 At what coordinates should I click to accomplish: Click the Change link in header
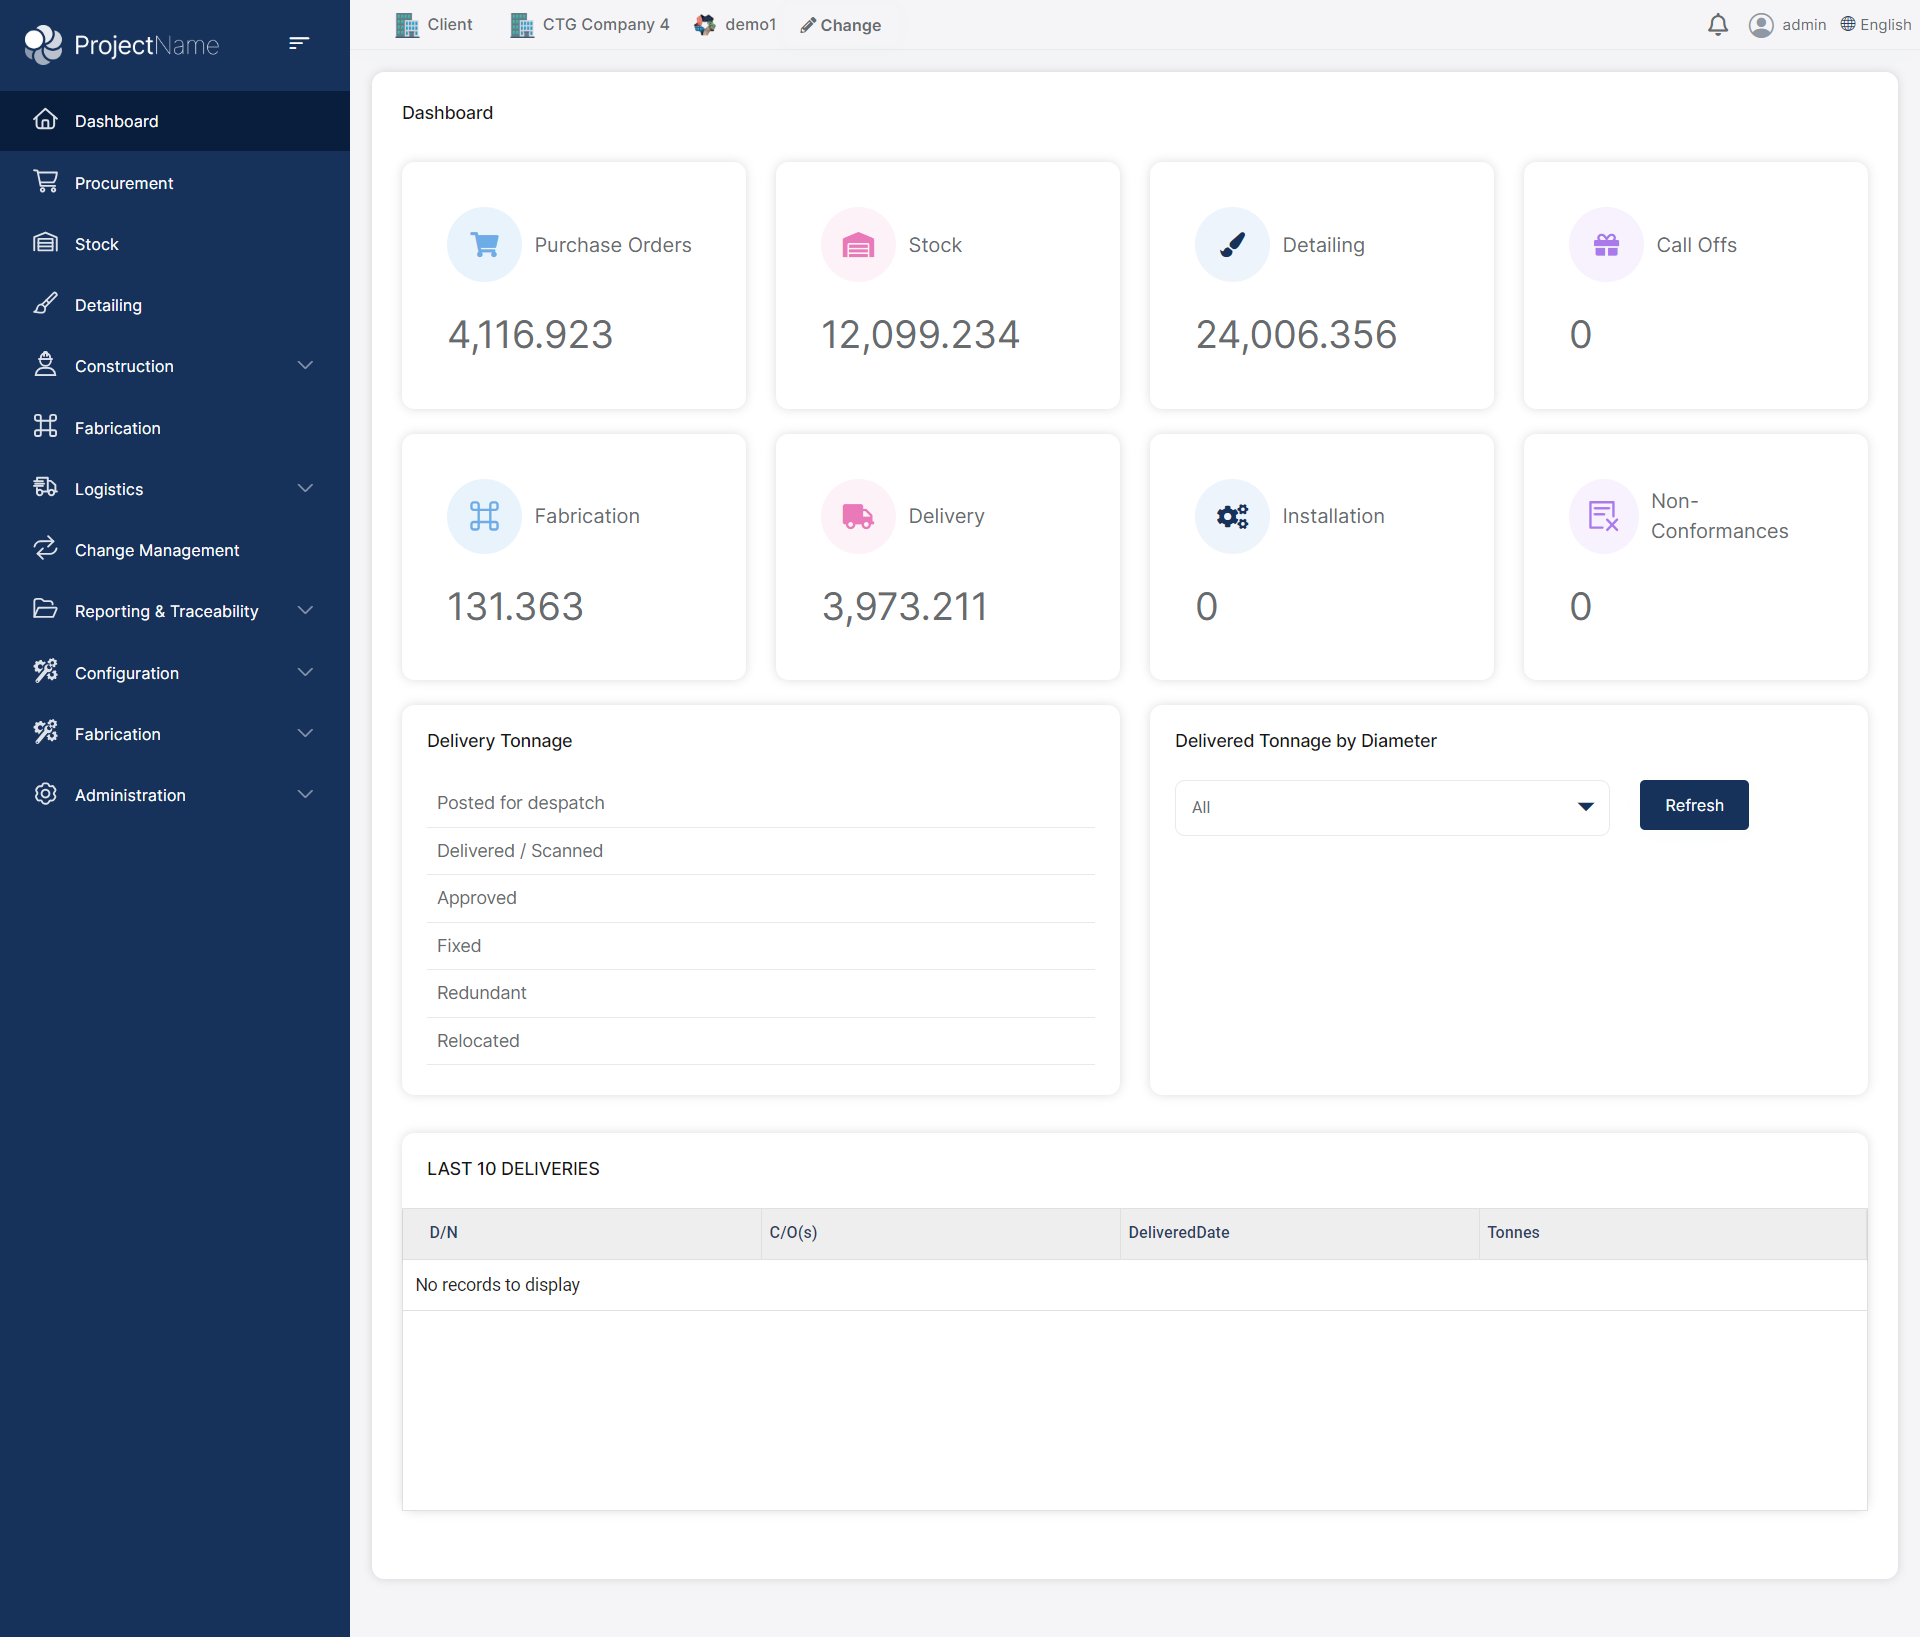tap(841, 25)
